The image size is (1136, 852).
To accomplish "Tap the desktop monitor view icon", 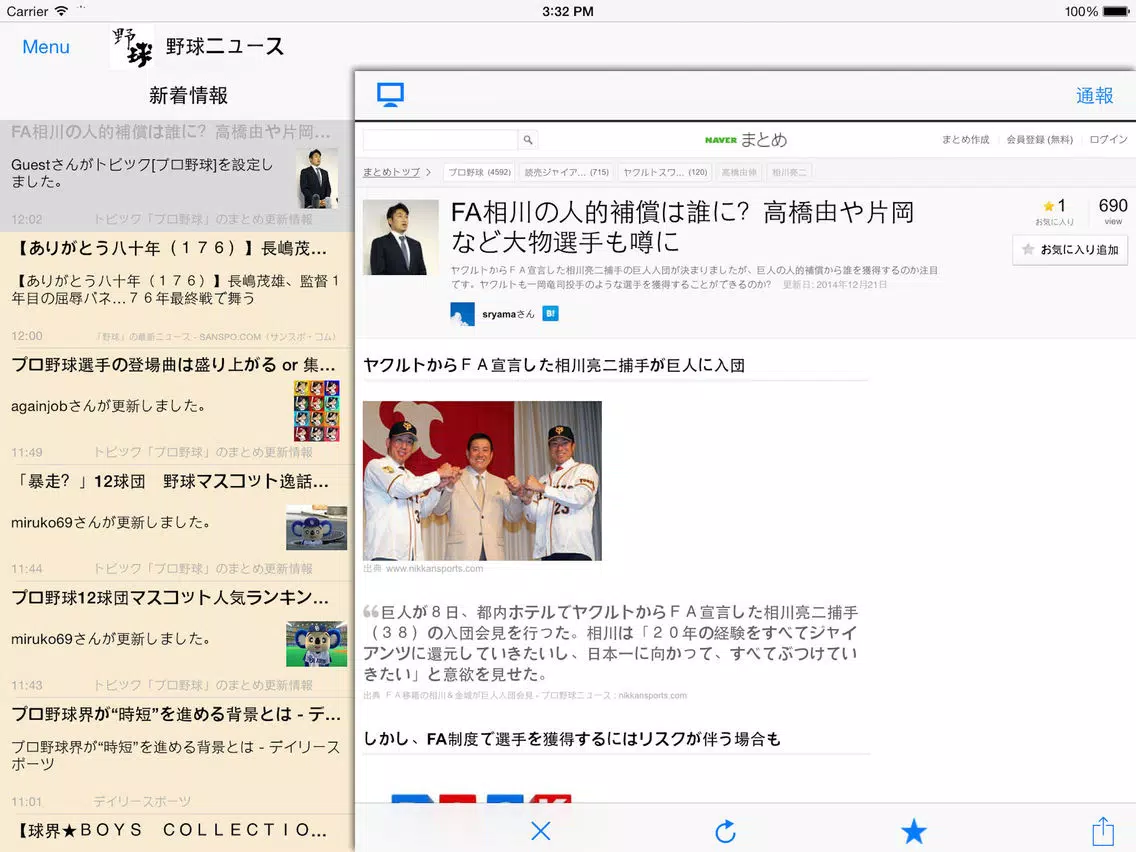I will tap(390, 95).
